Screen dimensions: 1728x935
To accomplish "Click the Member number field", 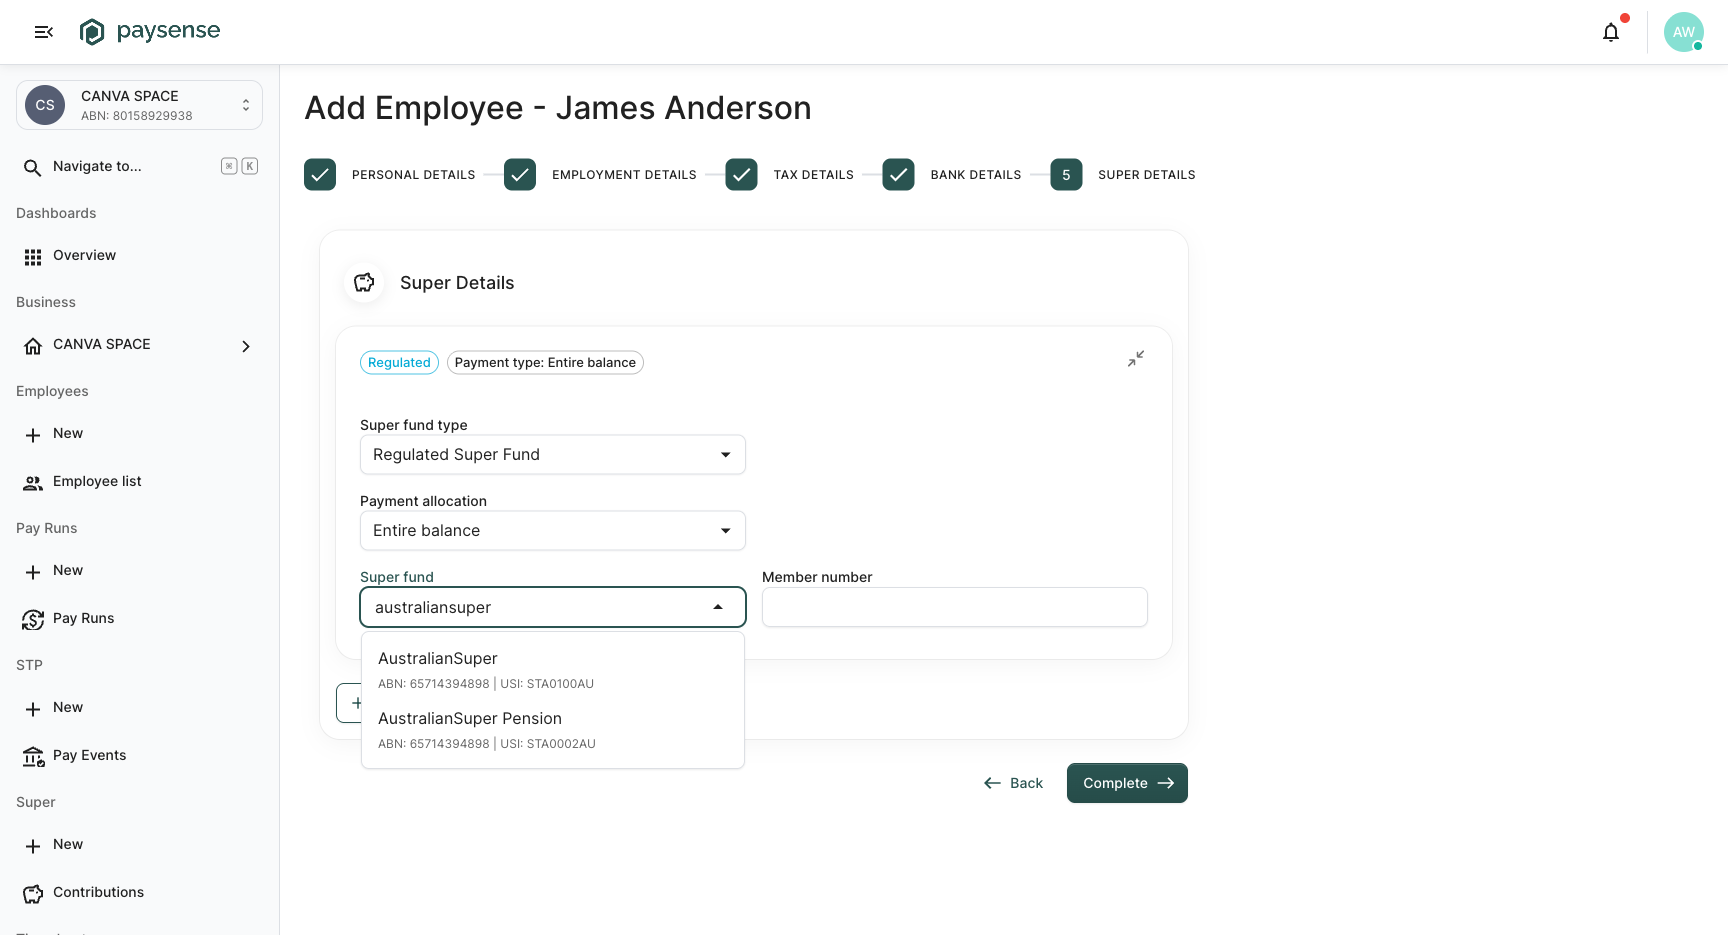I will click(955, 607).
